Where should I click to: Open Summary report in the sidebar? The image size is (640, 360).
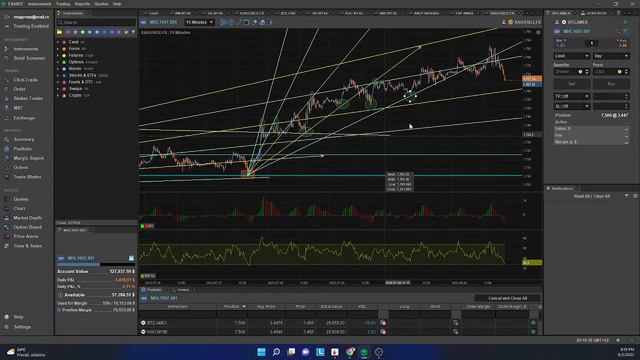click(24, 140)
